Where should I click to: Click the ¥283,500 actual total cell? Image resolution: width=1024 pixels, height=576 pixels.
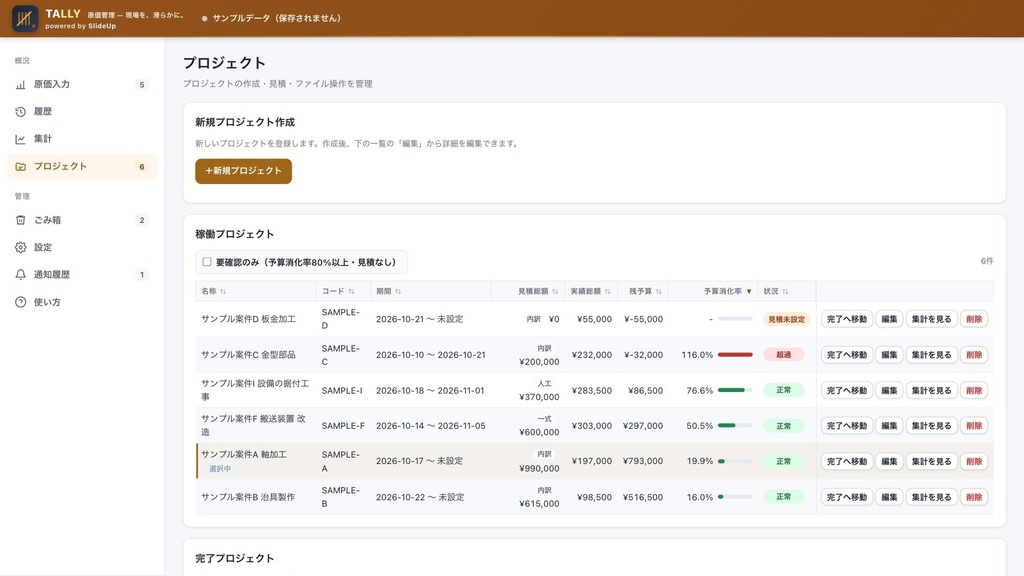(592, 391)
